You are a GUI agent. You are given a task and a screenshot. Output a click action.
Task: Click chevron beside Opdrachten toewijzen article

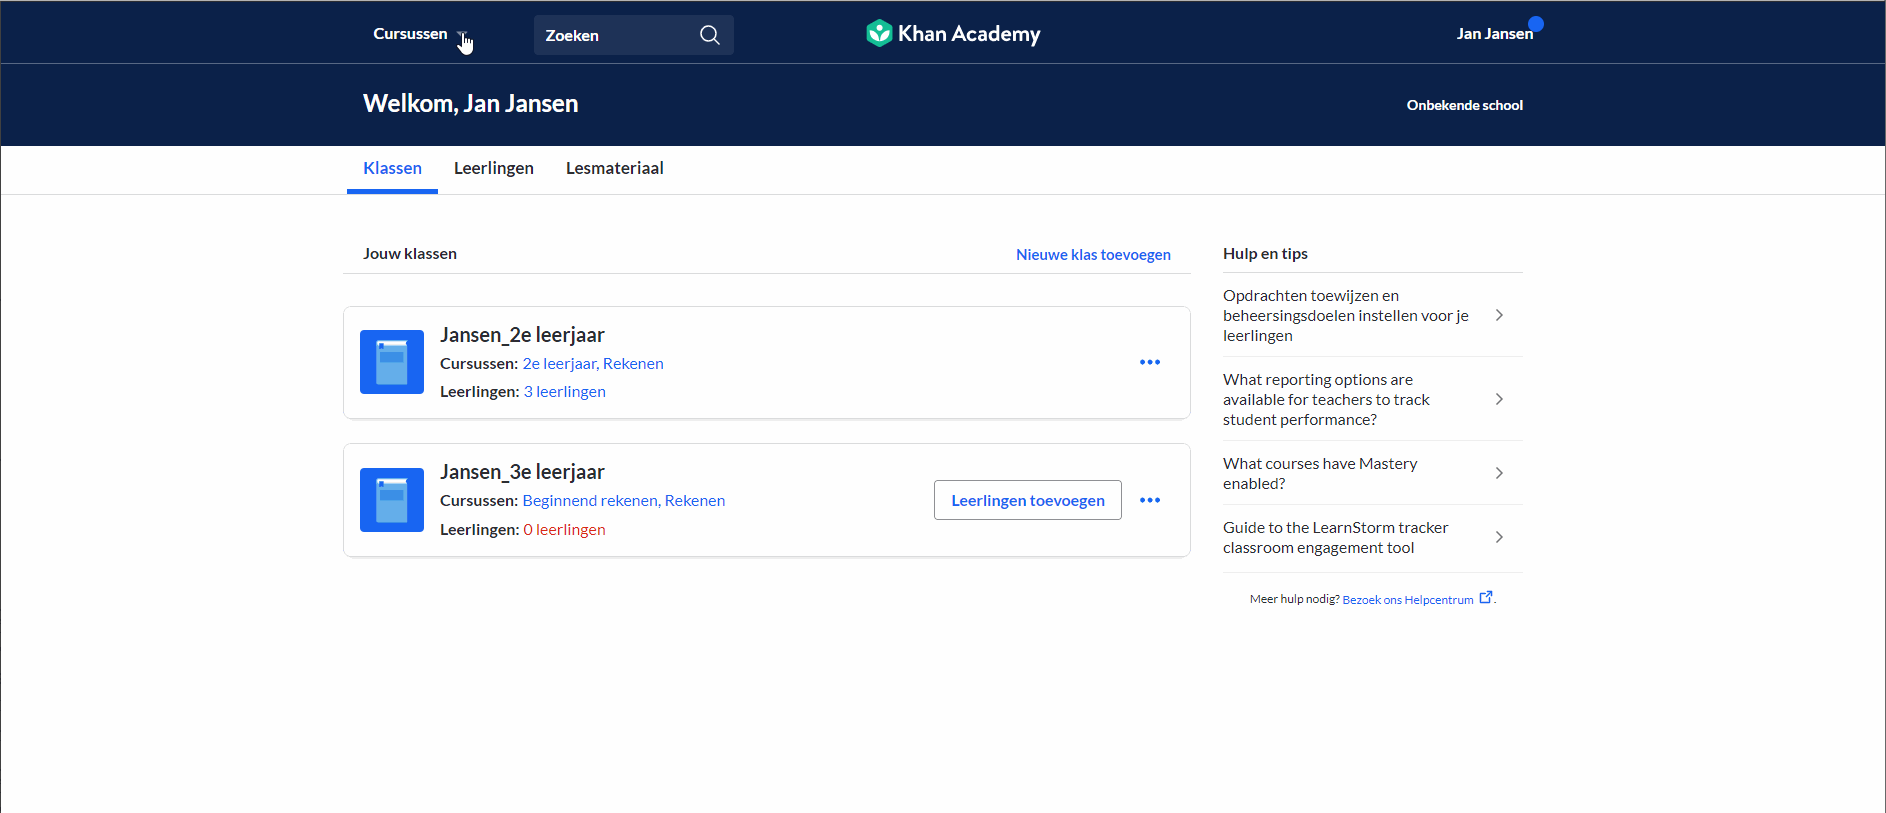(1499, 315)
